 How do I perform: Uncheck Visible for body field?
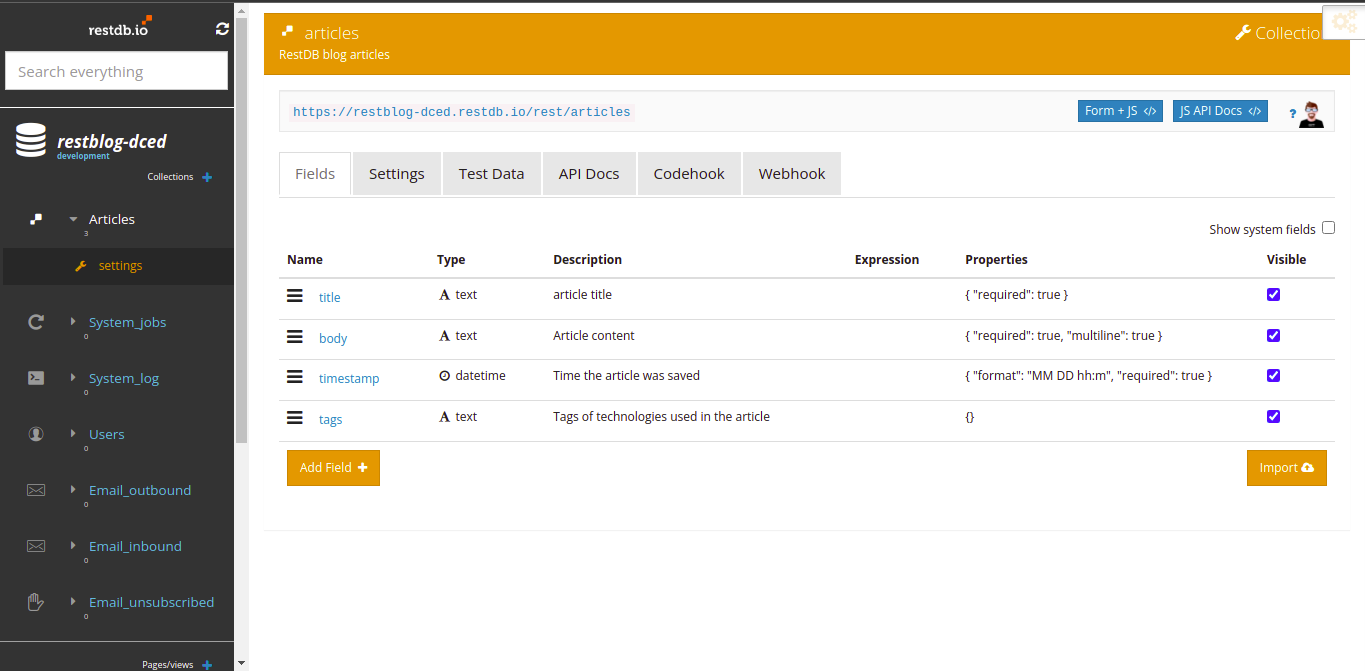click(1273, 335)
